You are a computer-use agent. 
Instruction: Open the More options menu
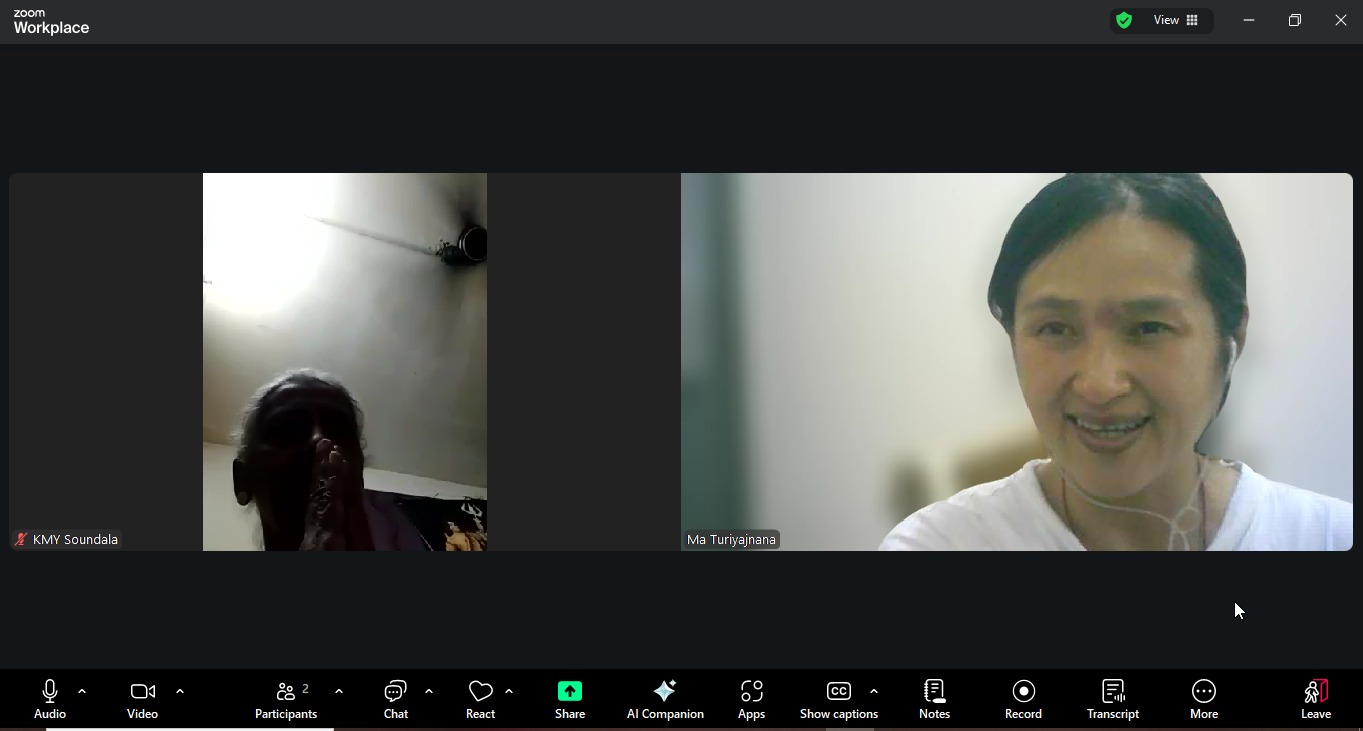pos(1203,699)
